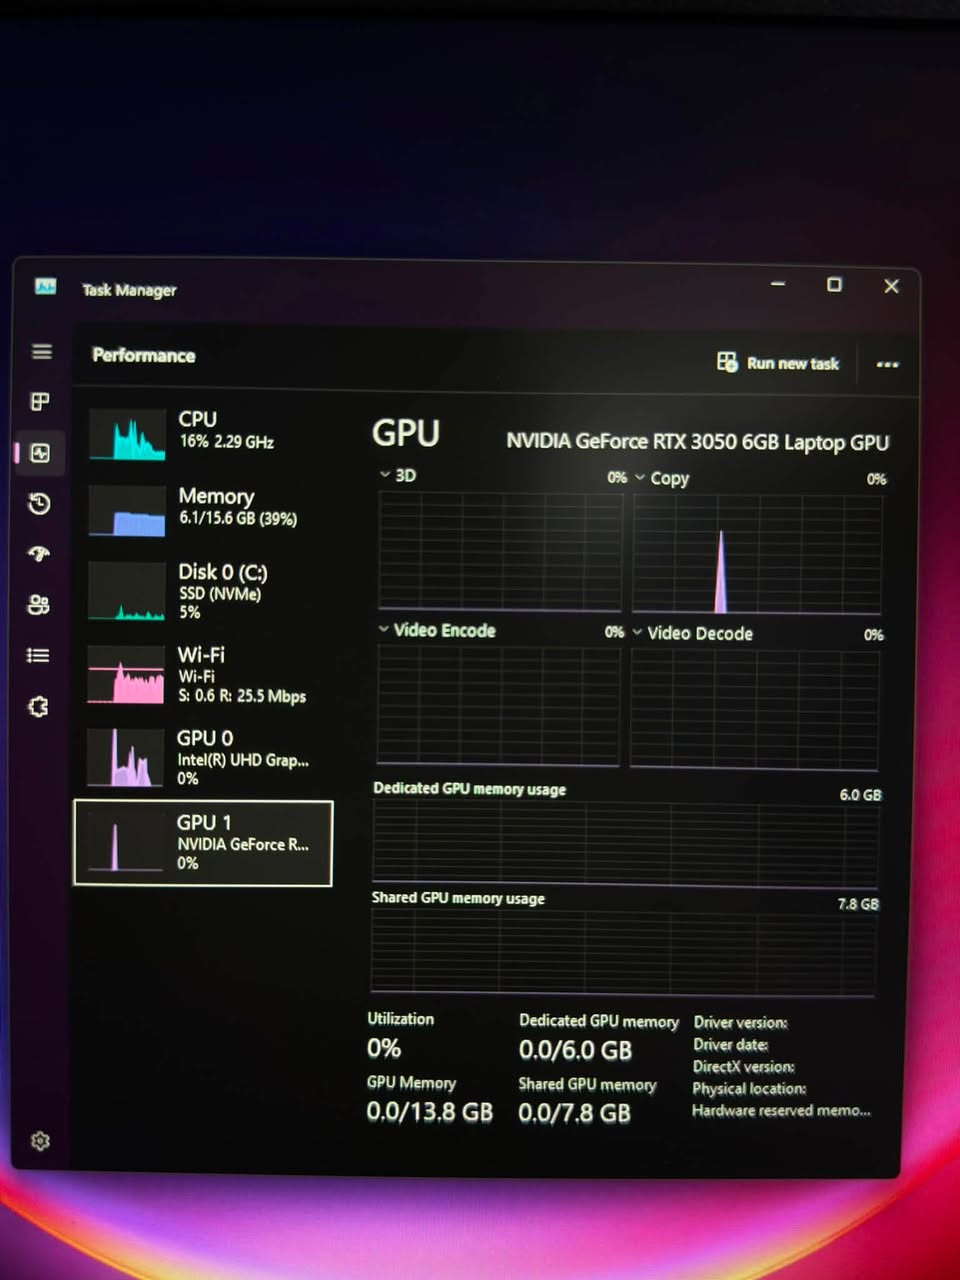Click the Driver date label
The width and height of the screenshot is (960, 1280).
click(x=731, y=1044)
